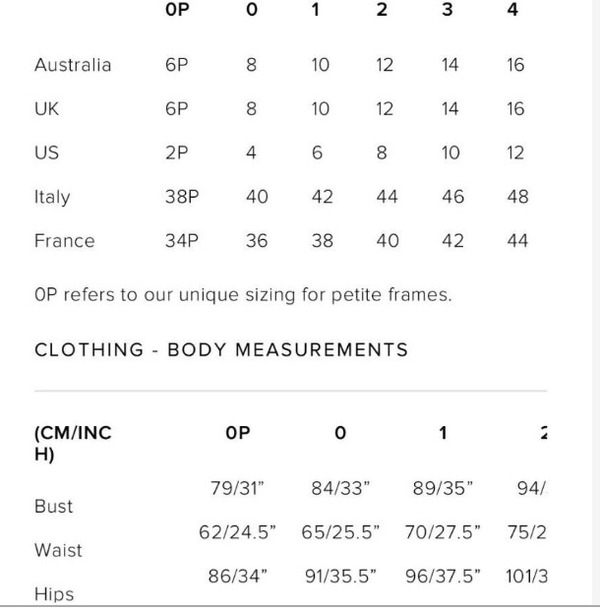Select the Italy row label
The height and width of the screenshot is (610, 600).
tap(53, 197)
